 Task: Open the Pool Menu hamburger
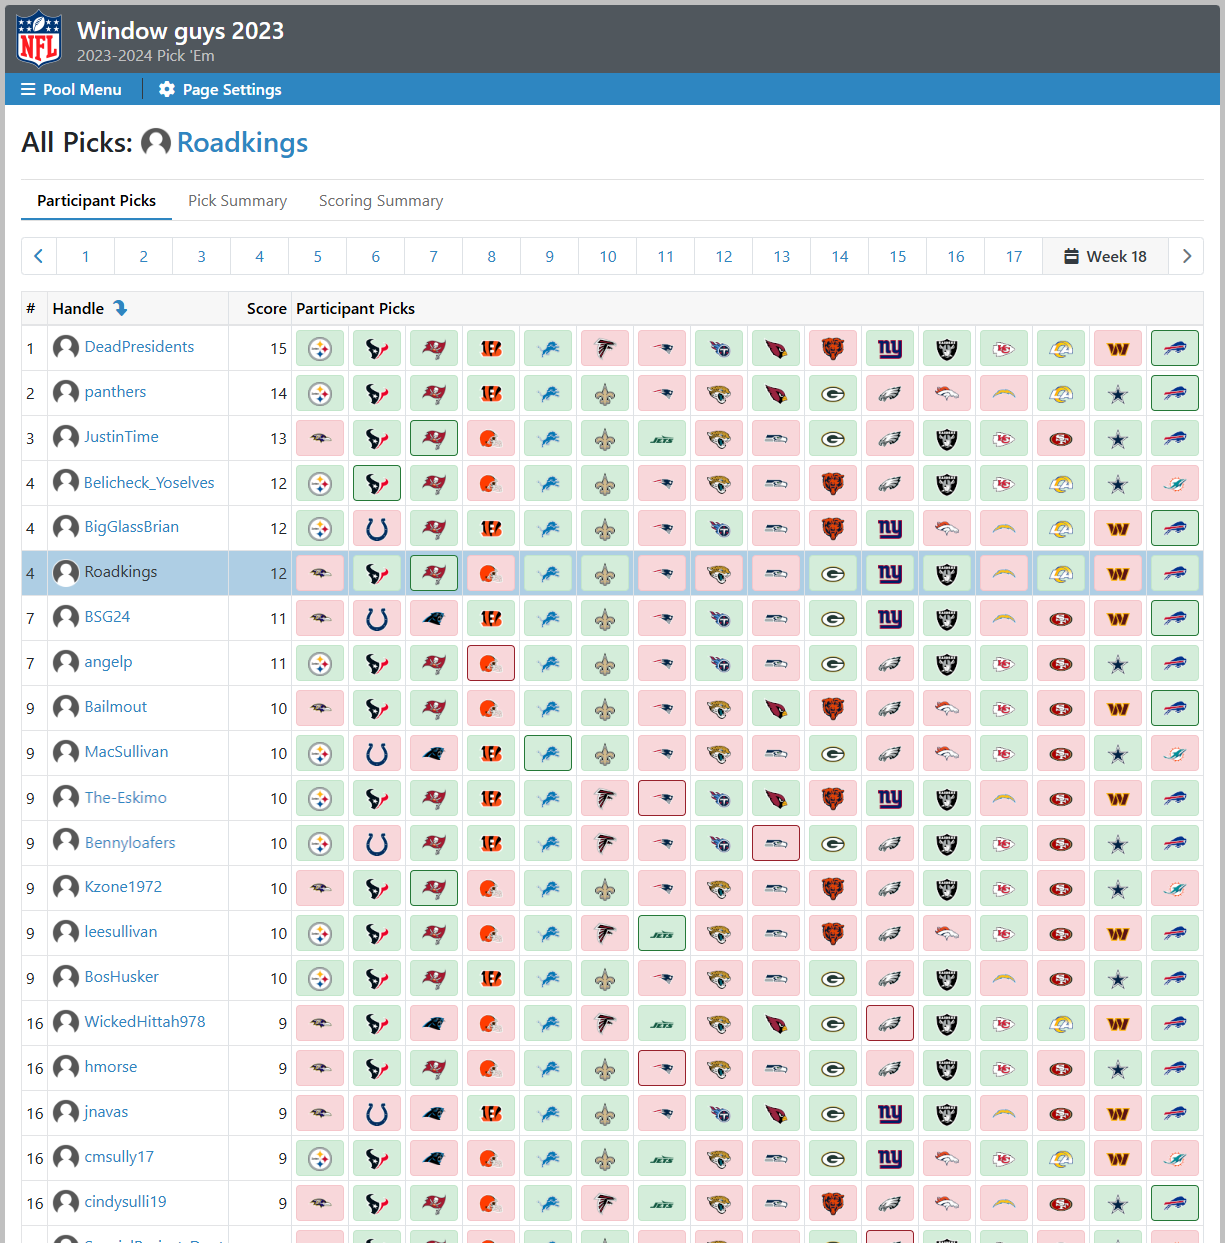pyautogui.click(x=71, y=89)
